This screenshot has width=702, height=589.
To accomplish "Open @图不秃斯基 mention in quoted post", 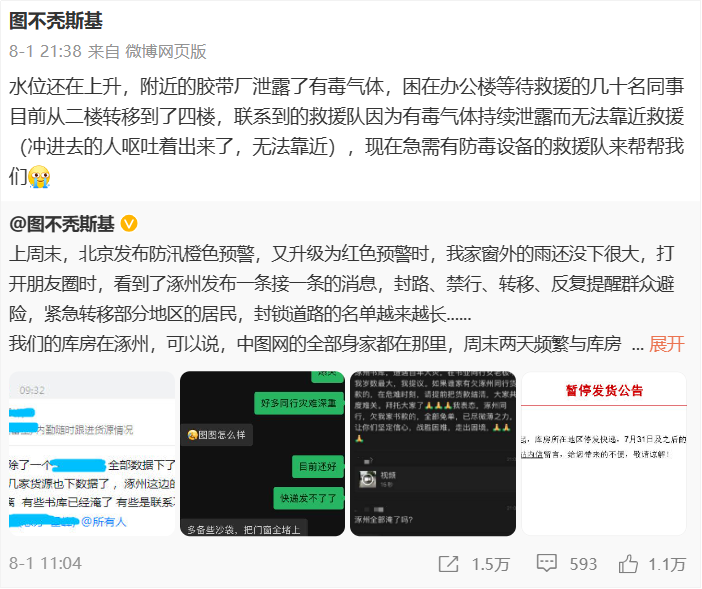I will 62,224.
